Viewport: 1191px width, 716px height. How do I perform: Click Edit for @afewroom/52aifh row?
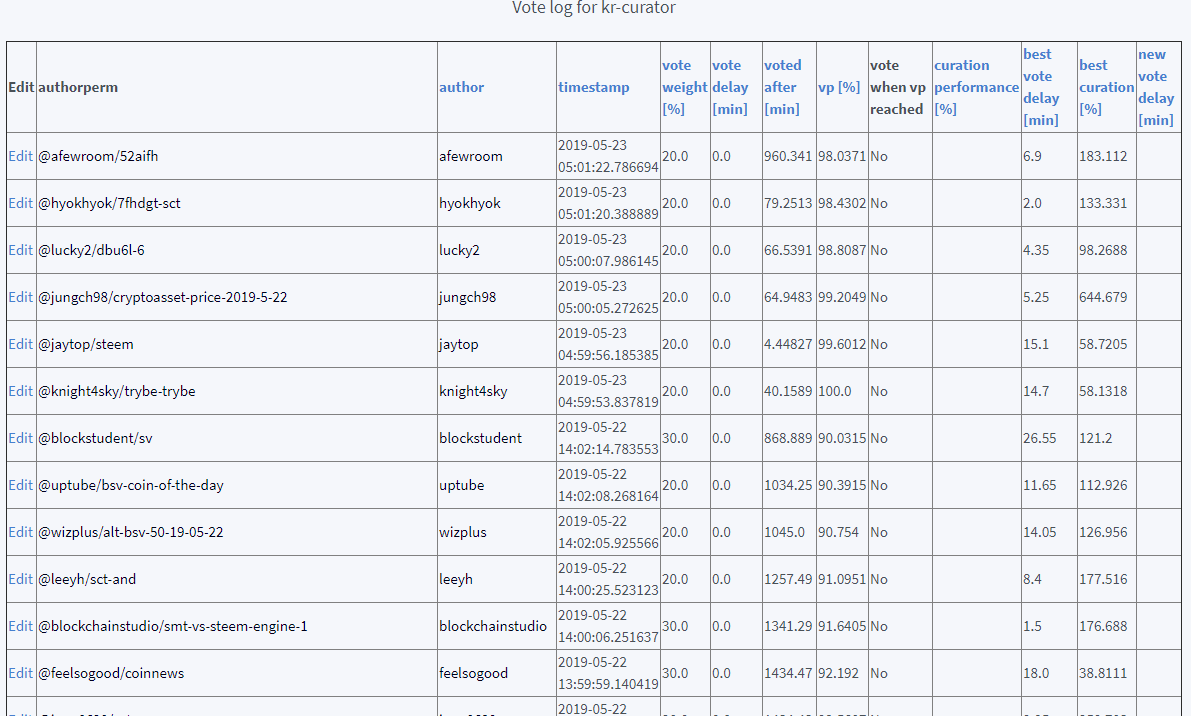click(x=21, y=156)
